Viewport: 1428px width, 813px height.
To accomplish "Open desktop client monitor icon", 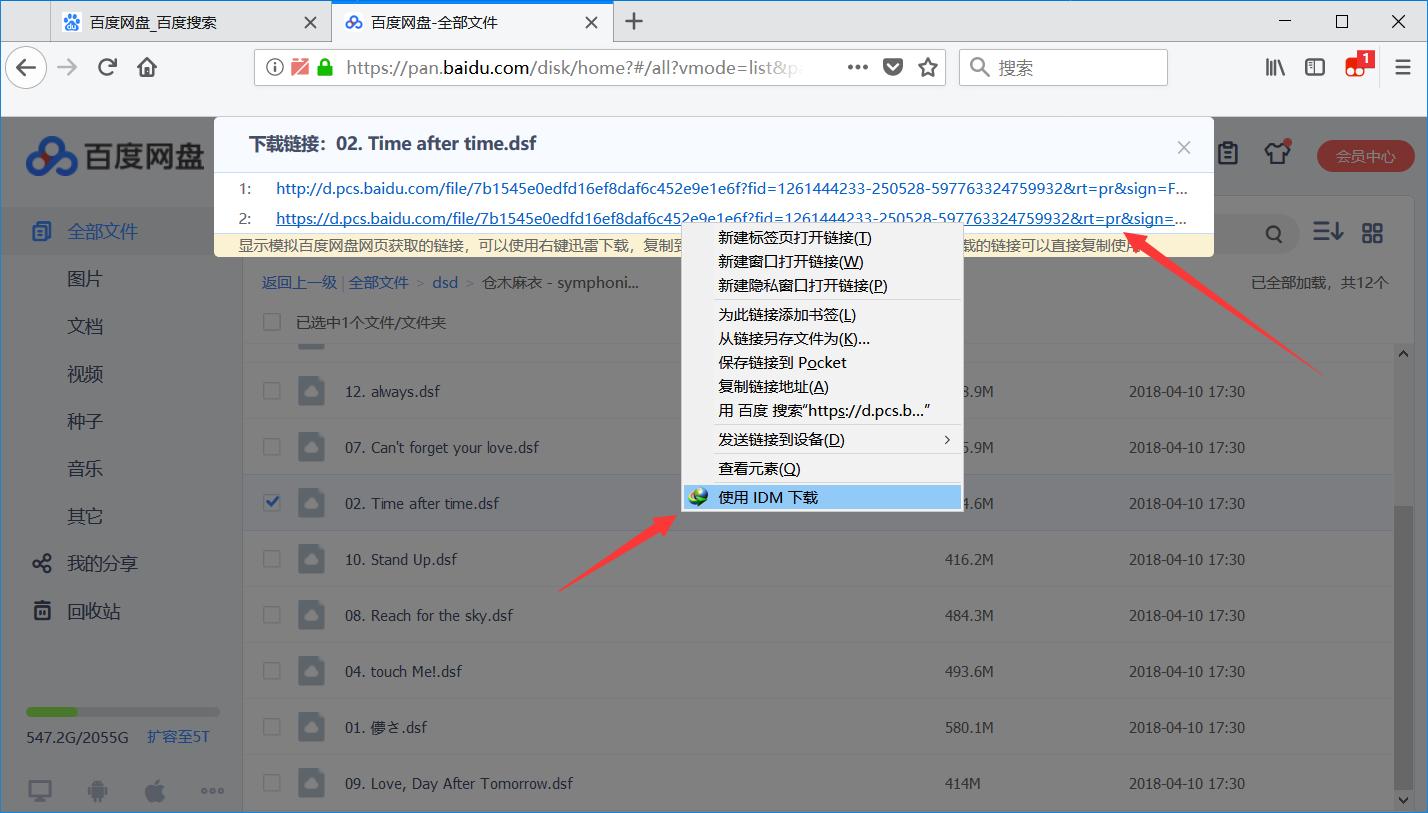I will click(40, 791).
